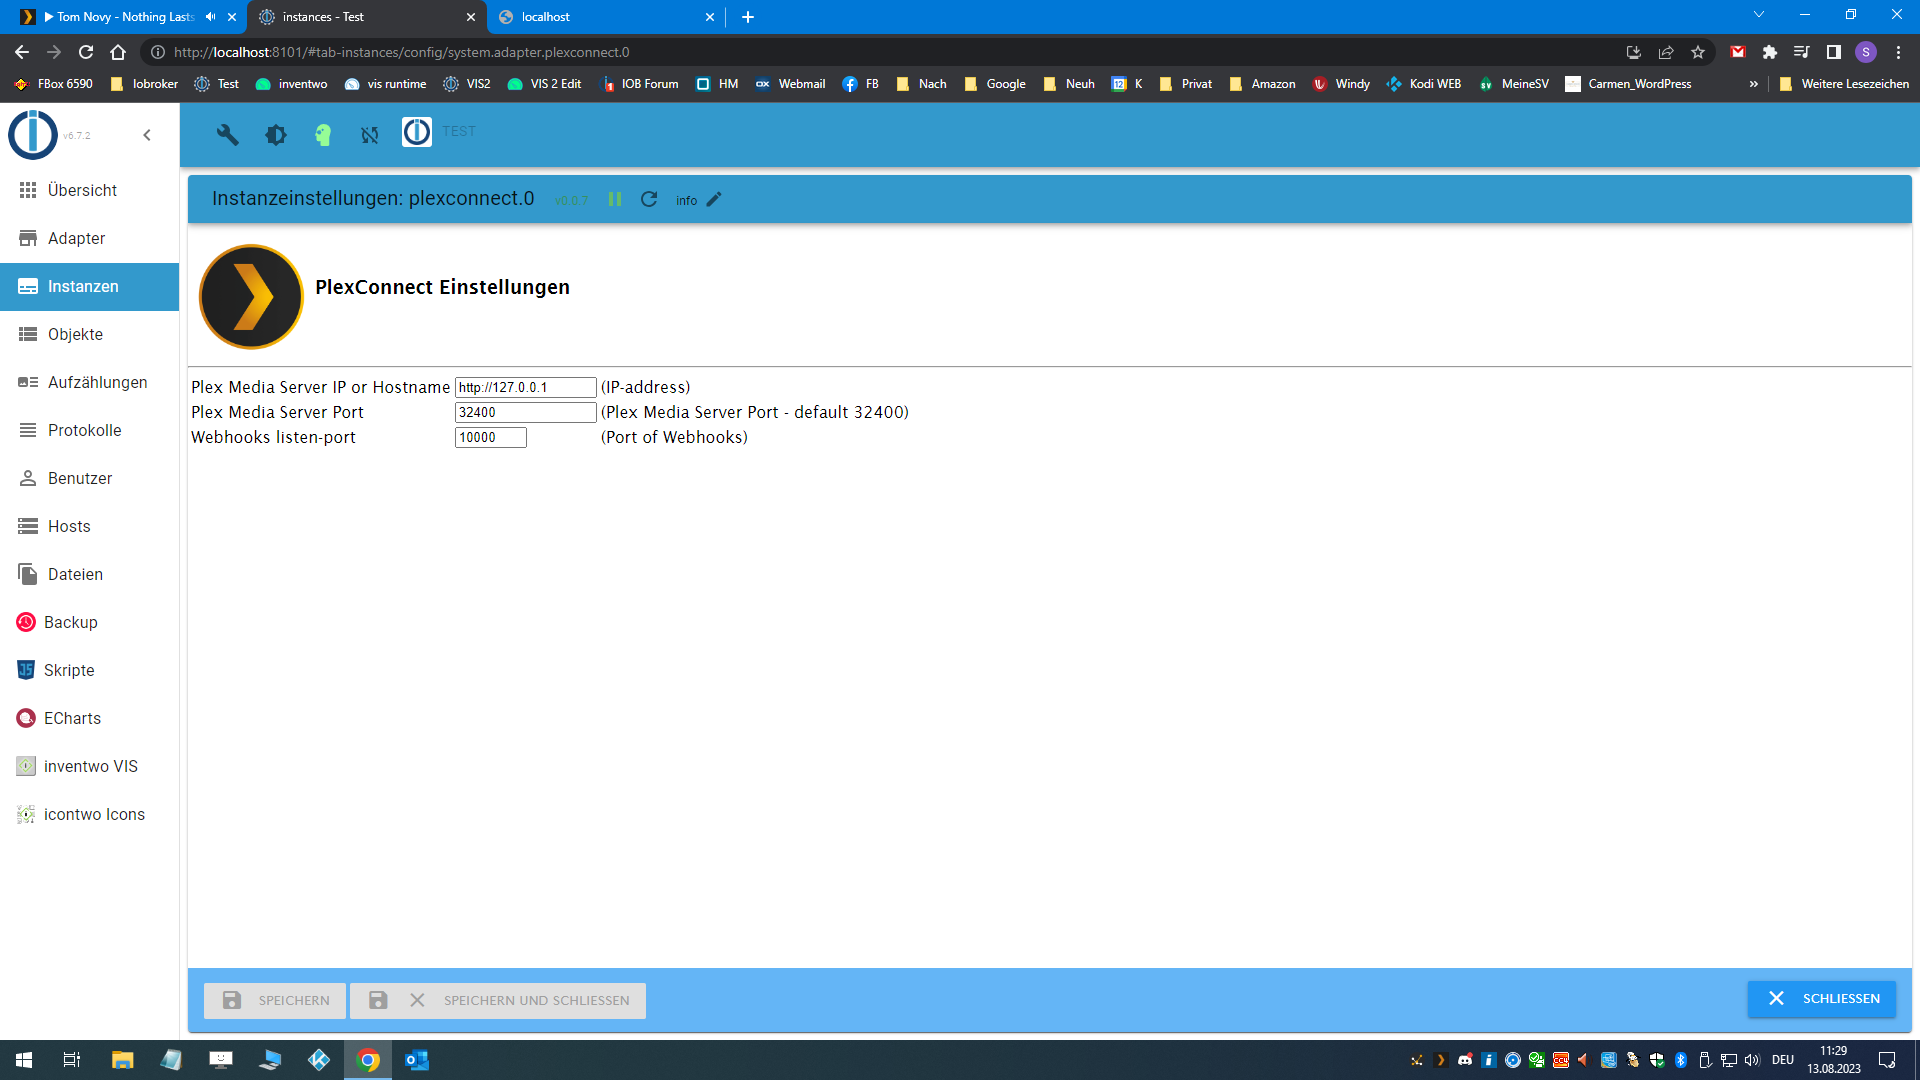Click the ioBroker TEST host icon

click(417, 131)
